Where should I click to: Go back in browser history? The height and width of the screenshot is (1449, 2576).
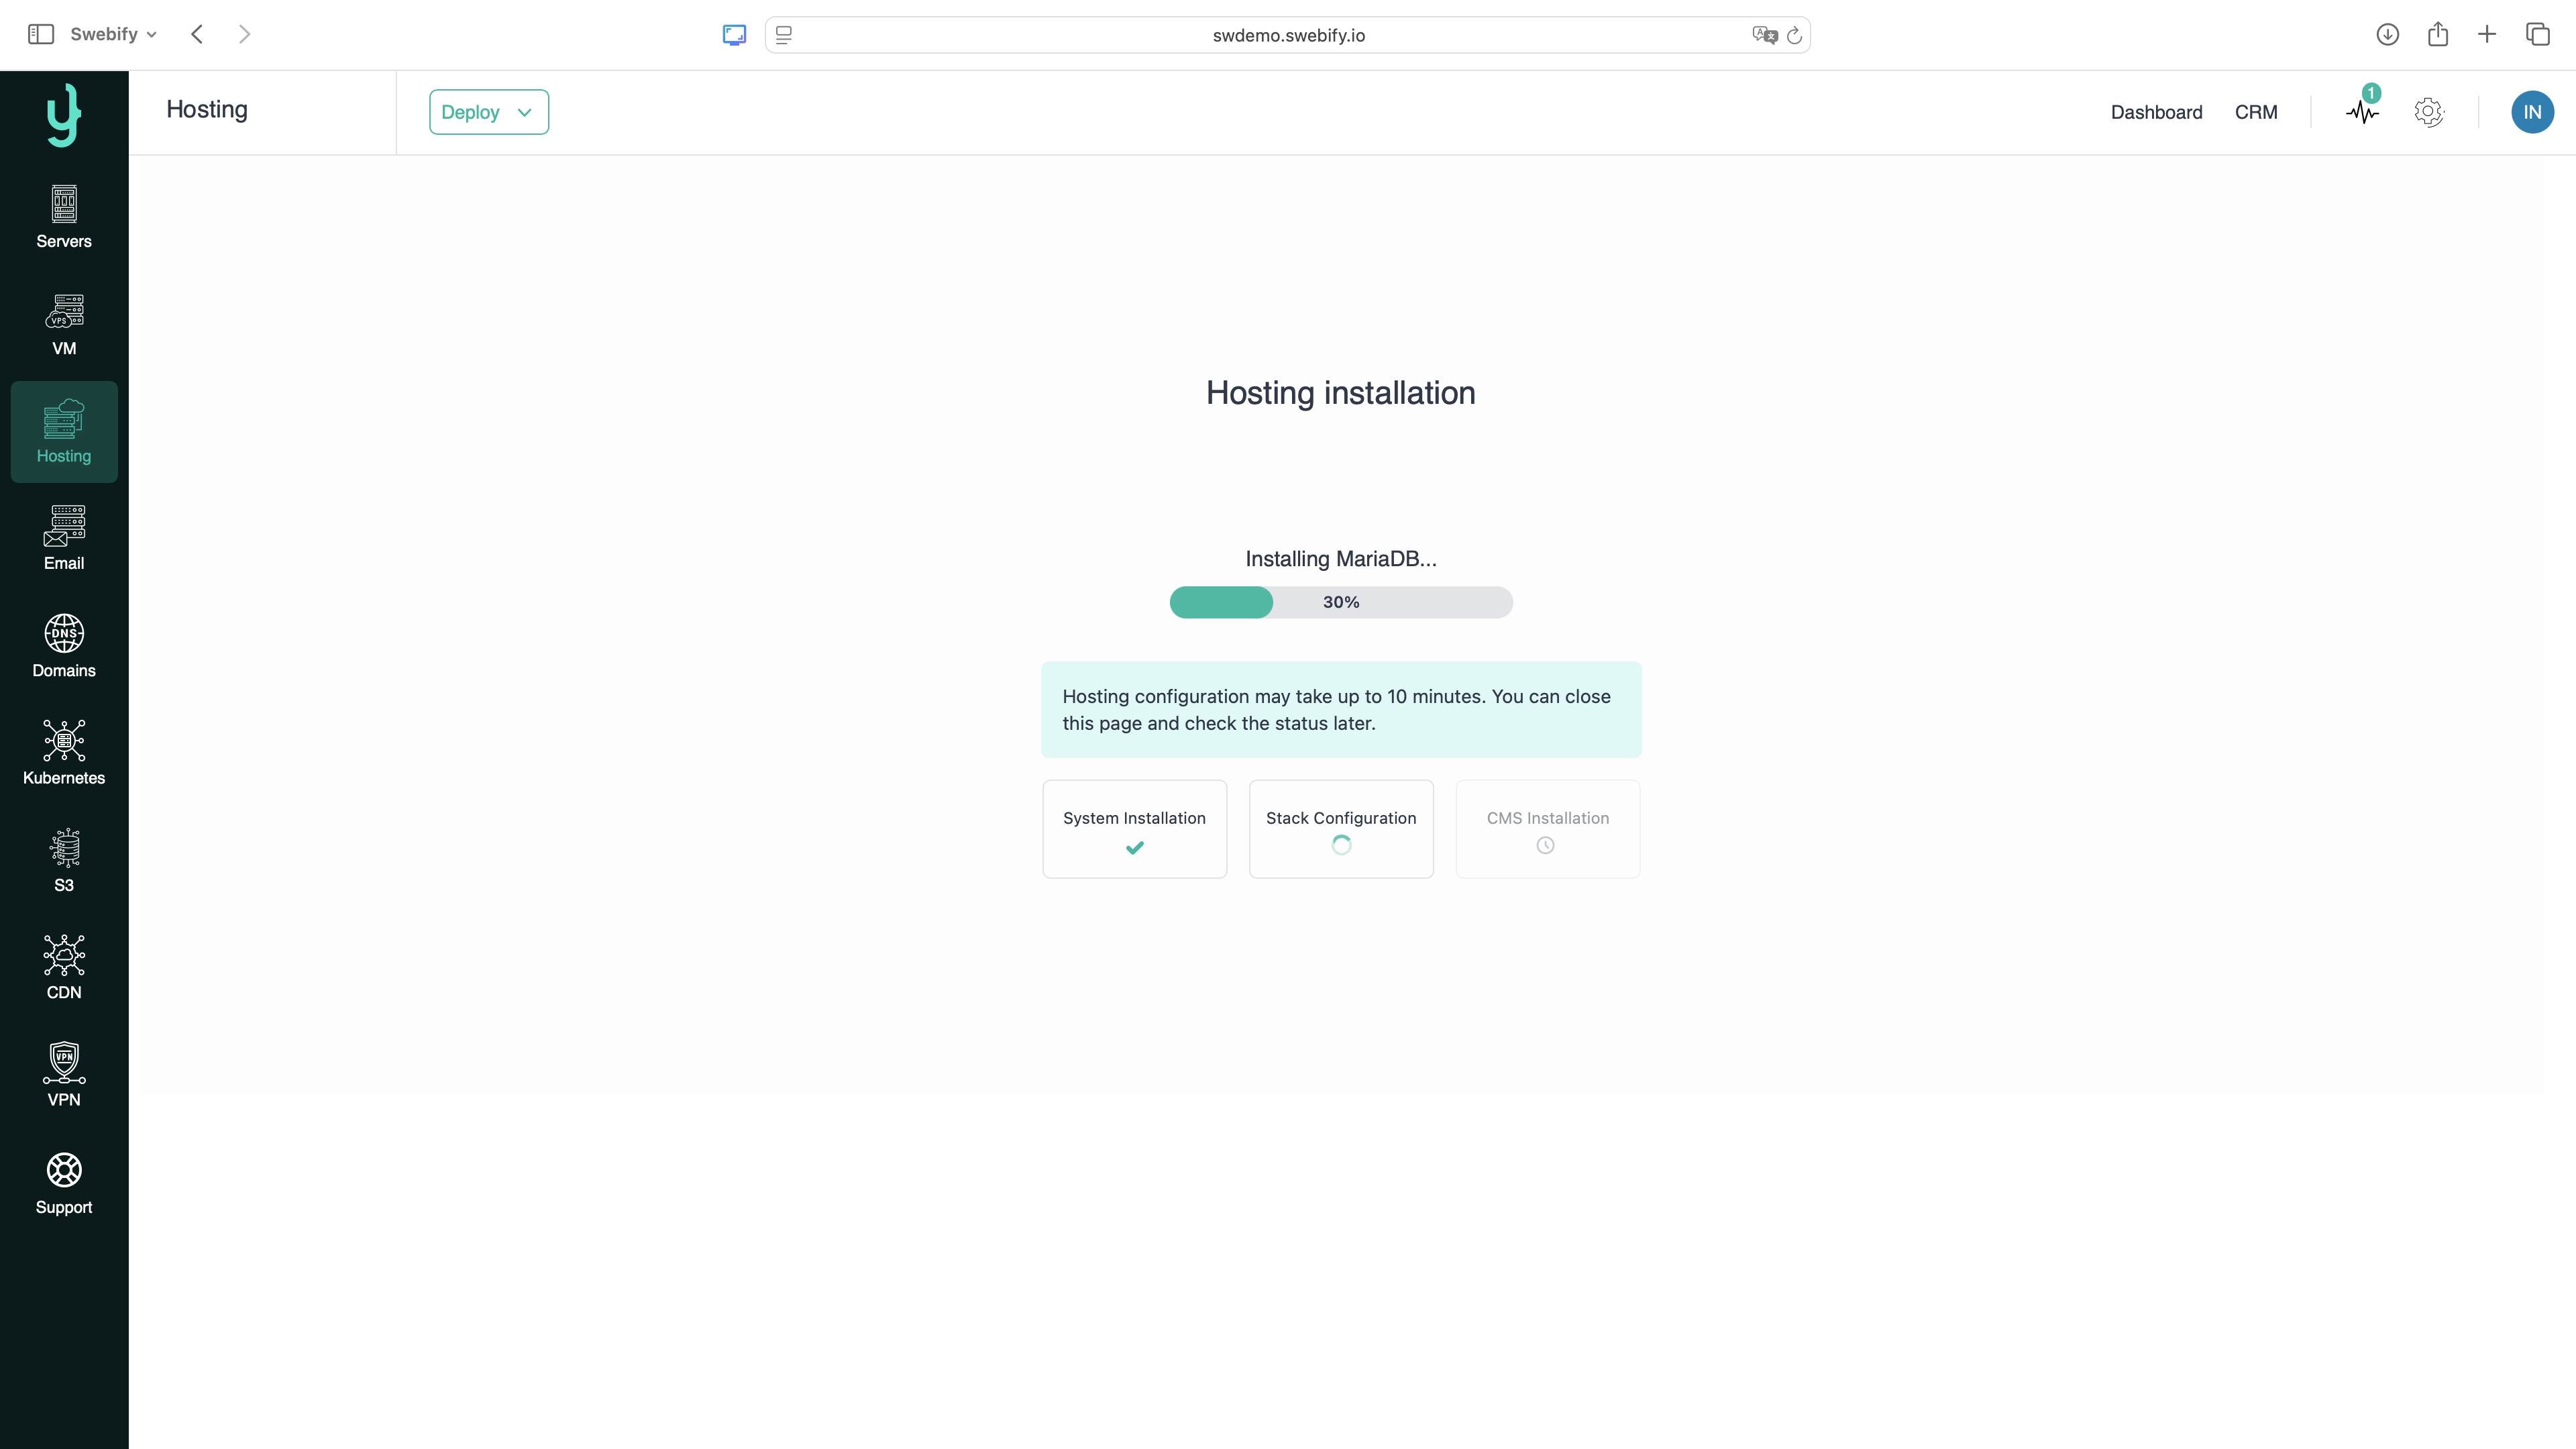click(197, 34)
